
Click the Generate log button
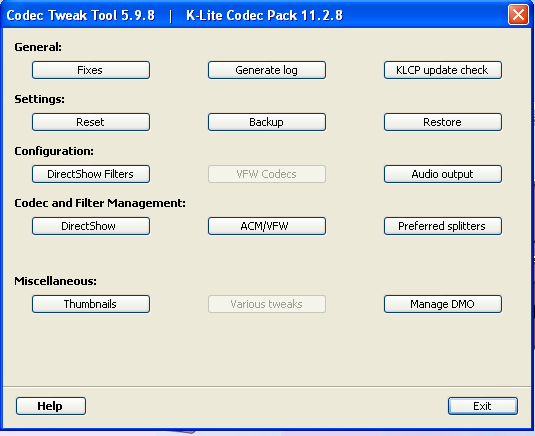point(267,70)
